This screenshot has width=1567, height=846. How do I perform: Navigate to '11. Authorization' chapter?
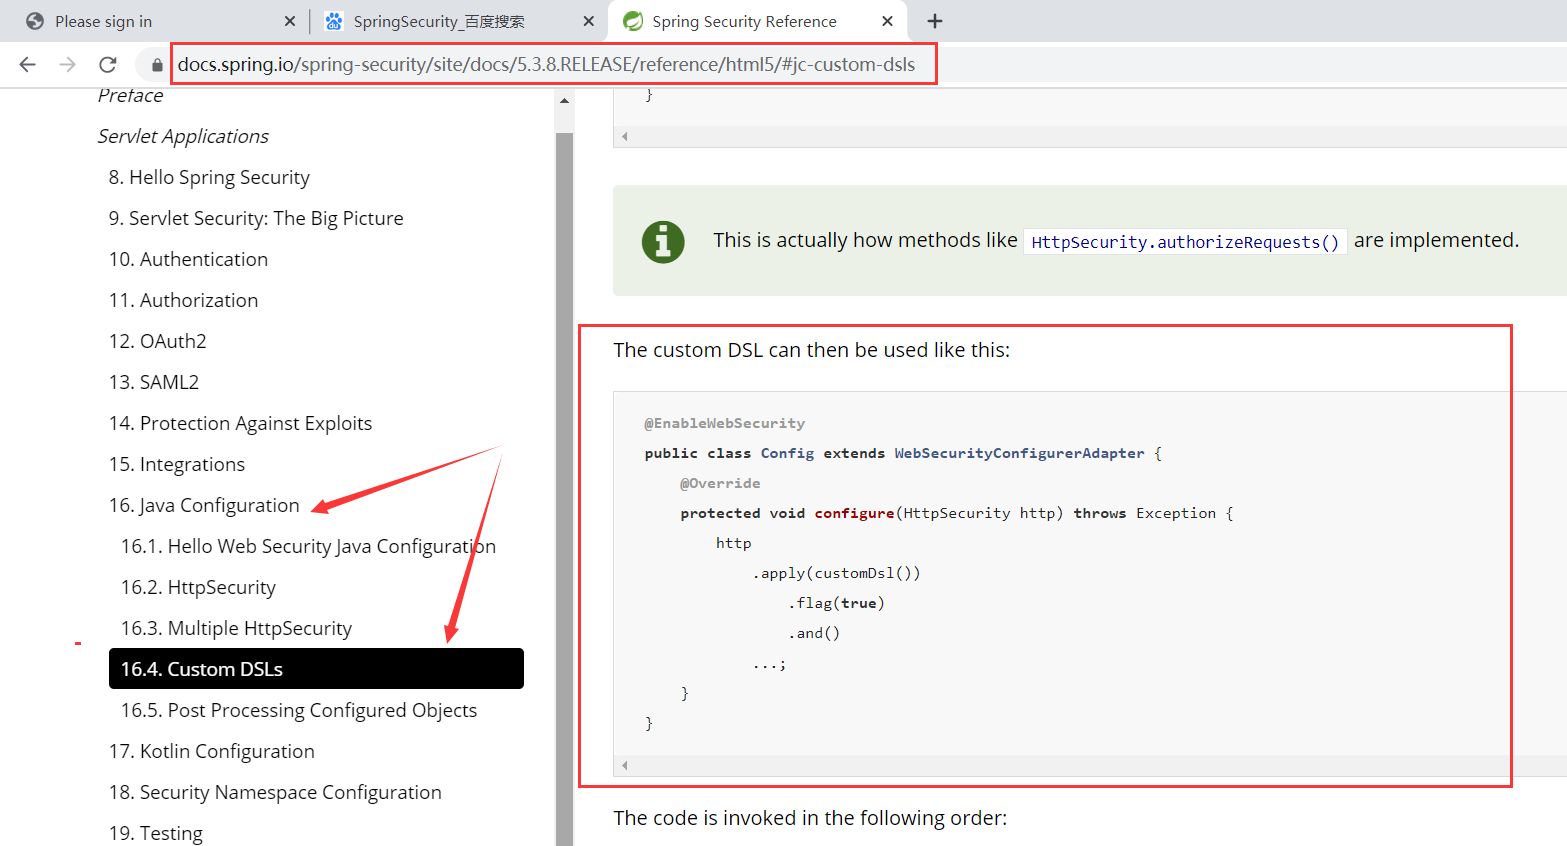(x=183, y=300)
